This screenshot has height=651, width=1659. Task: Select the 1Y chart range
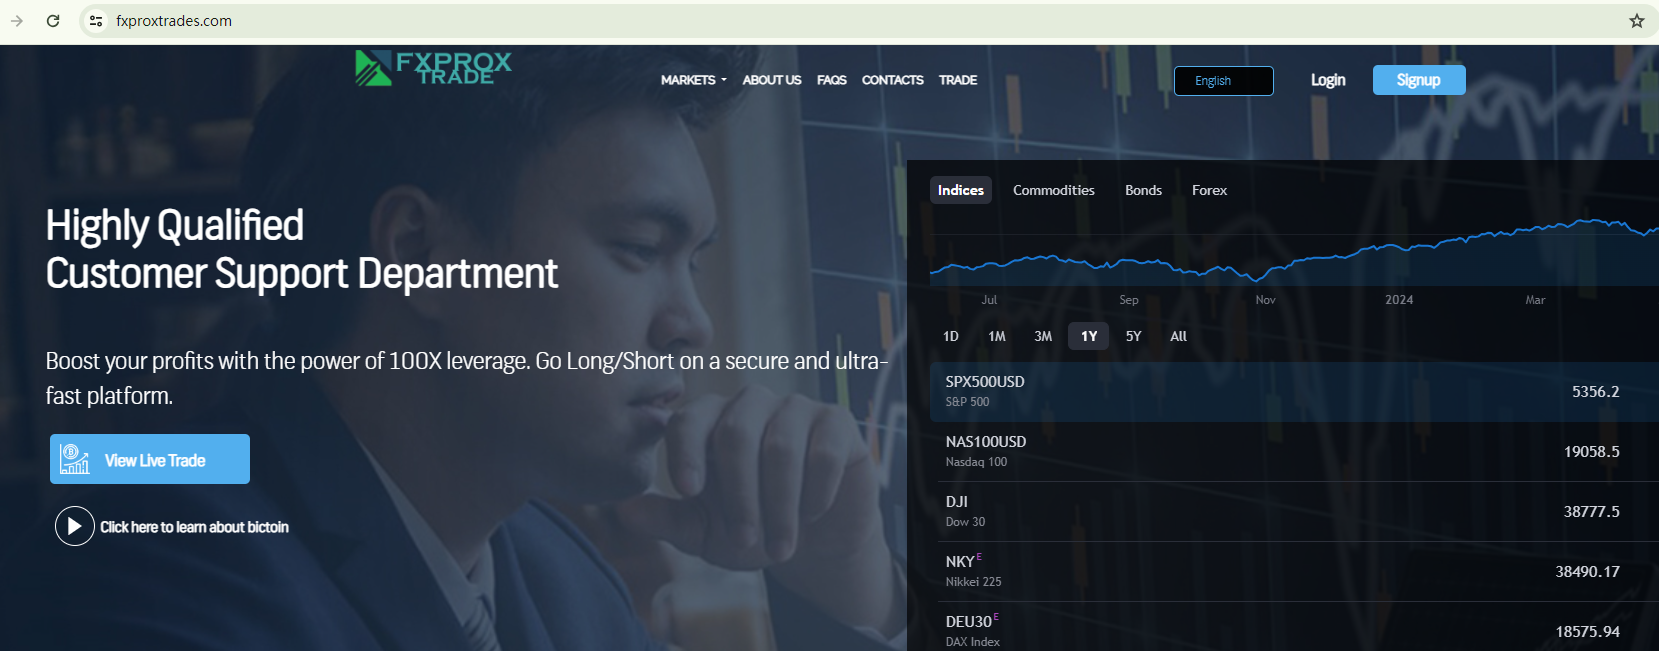pyautogui.click(x=1089, y=336)
